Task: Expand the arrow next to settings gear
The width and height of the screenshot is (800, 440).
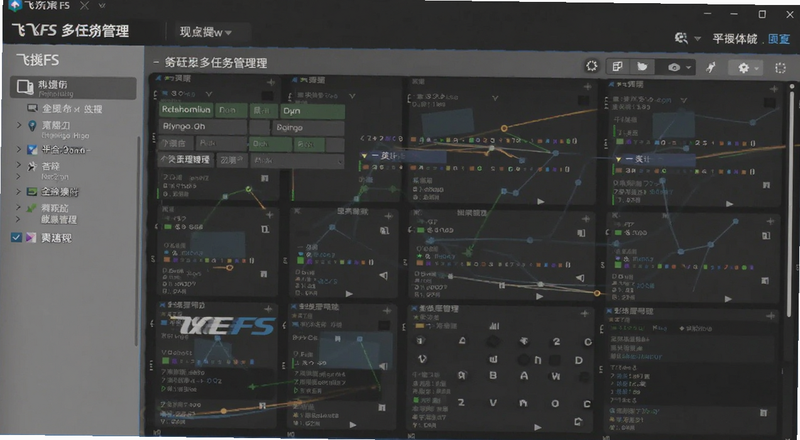Action: pyautogui.click(x=757, y=68)
